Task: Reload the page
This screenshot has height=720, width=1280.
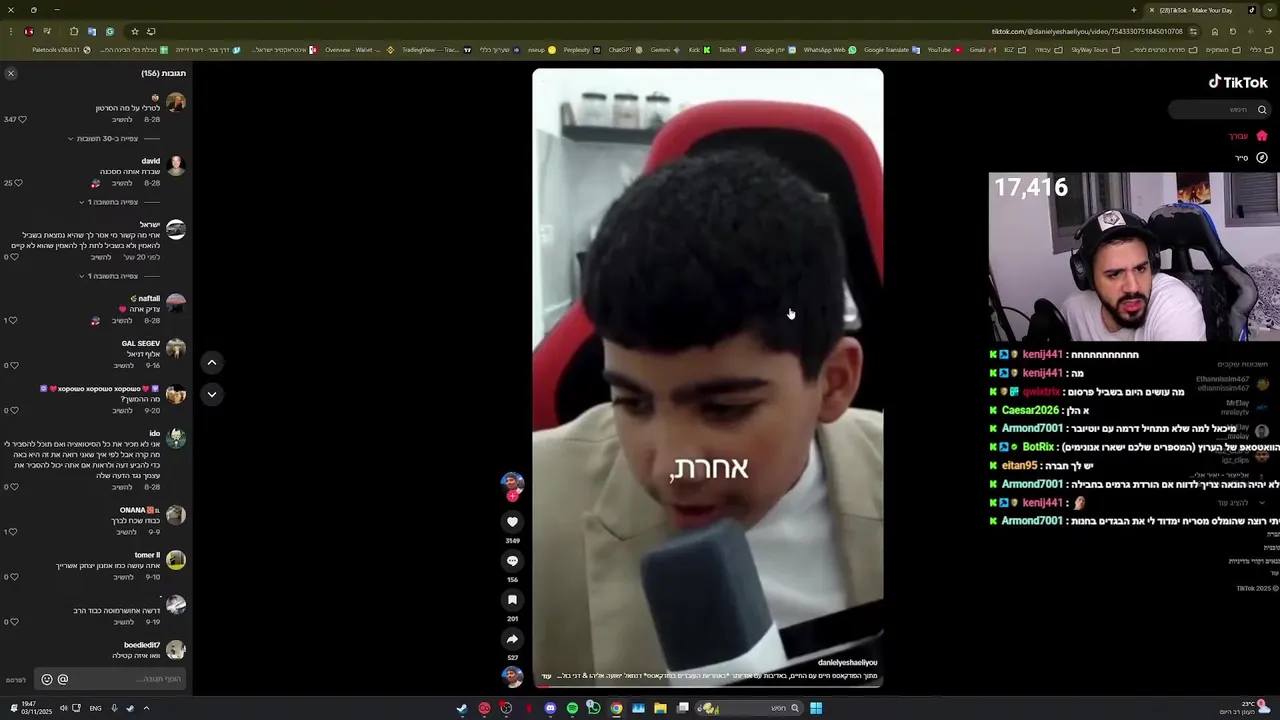Action: (1233, 31)
